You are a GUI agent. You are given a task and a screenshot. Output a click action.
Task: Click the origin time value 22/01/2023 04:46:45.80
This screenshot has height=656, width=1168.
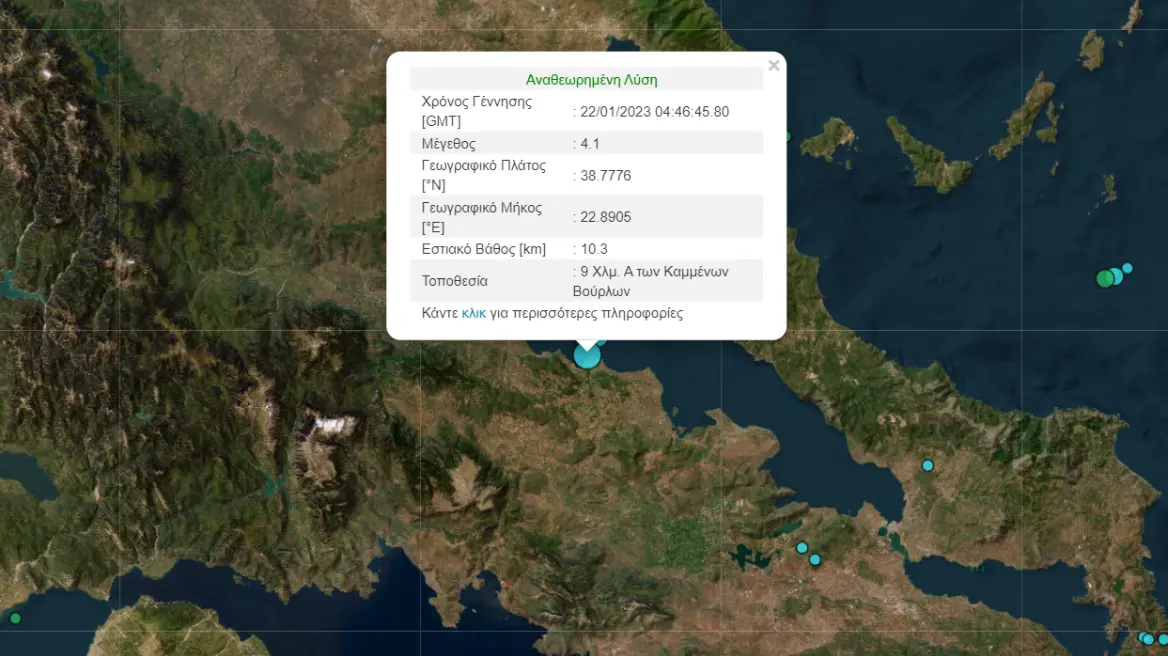pos(654,112)
